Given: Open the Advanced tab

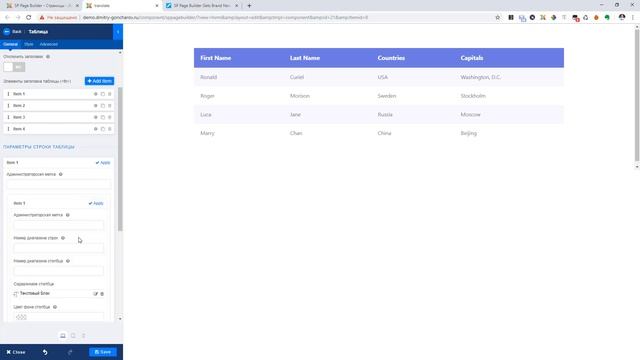Looking at the screenshot, I should (x=49, y=44).
